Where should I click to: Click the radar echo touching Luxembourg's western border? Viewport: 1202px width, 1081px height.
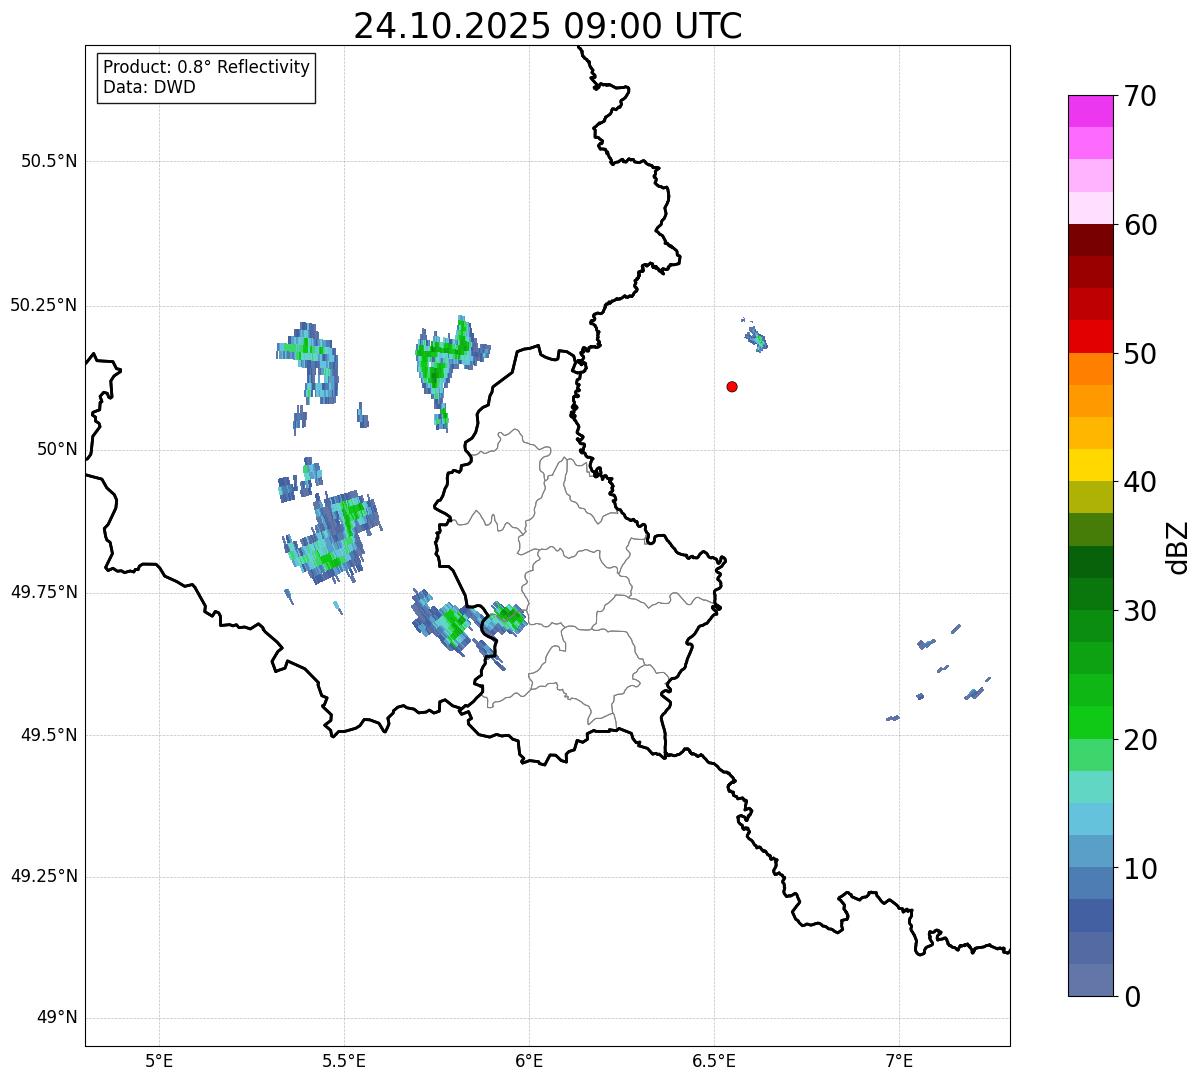coord(505,620)
